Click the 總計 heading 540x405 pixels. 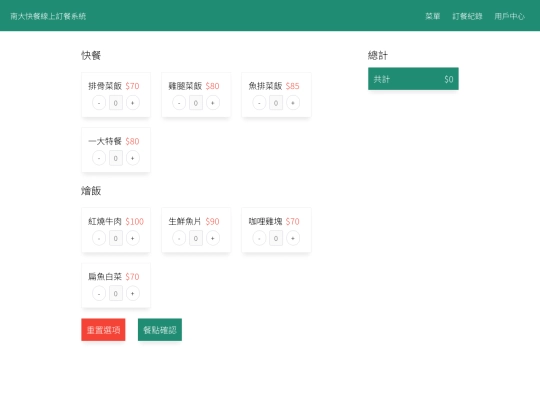[378, 55]
